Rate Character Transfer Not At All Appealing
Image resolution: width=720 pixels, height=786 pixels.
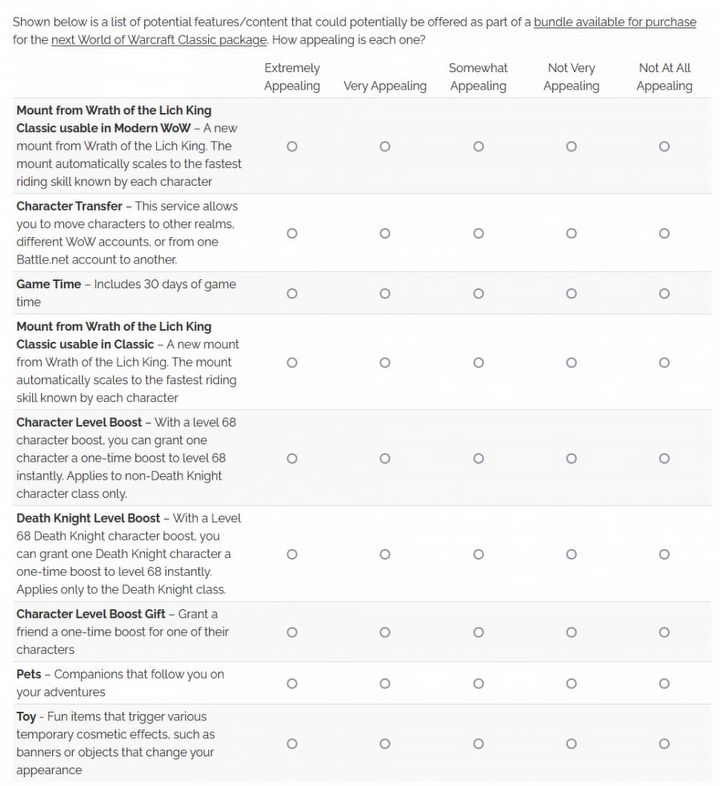point(664,233)
